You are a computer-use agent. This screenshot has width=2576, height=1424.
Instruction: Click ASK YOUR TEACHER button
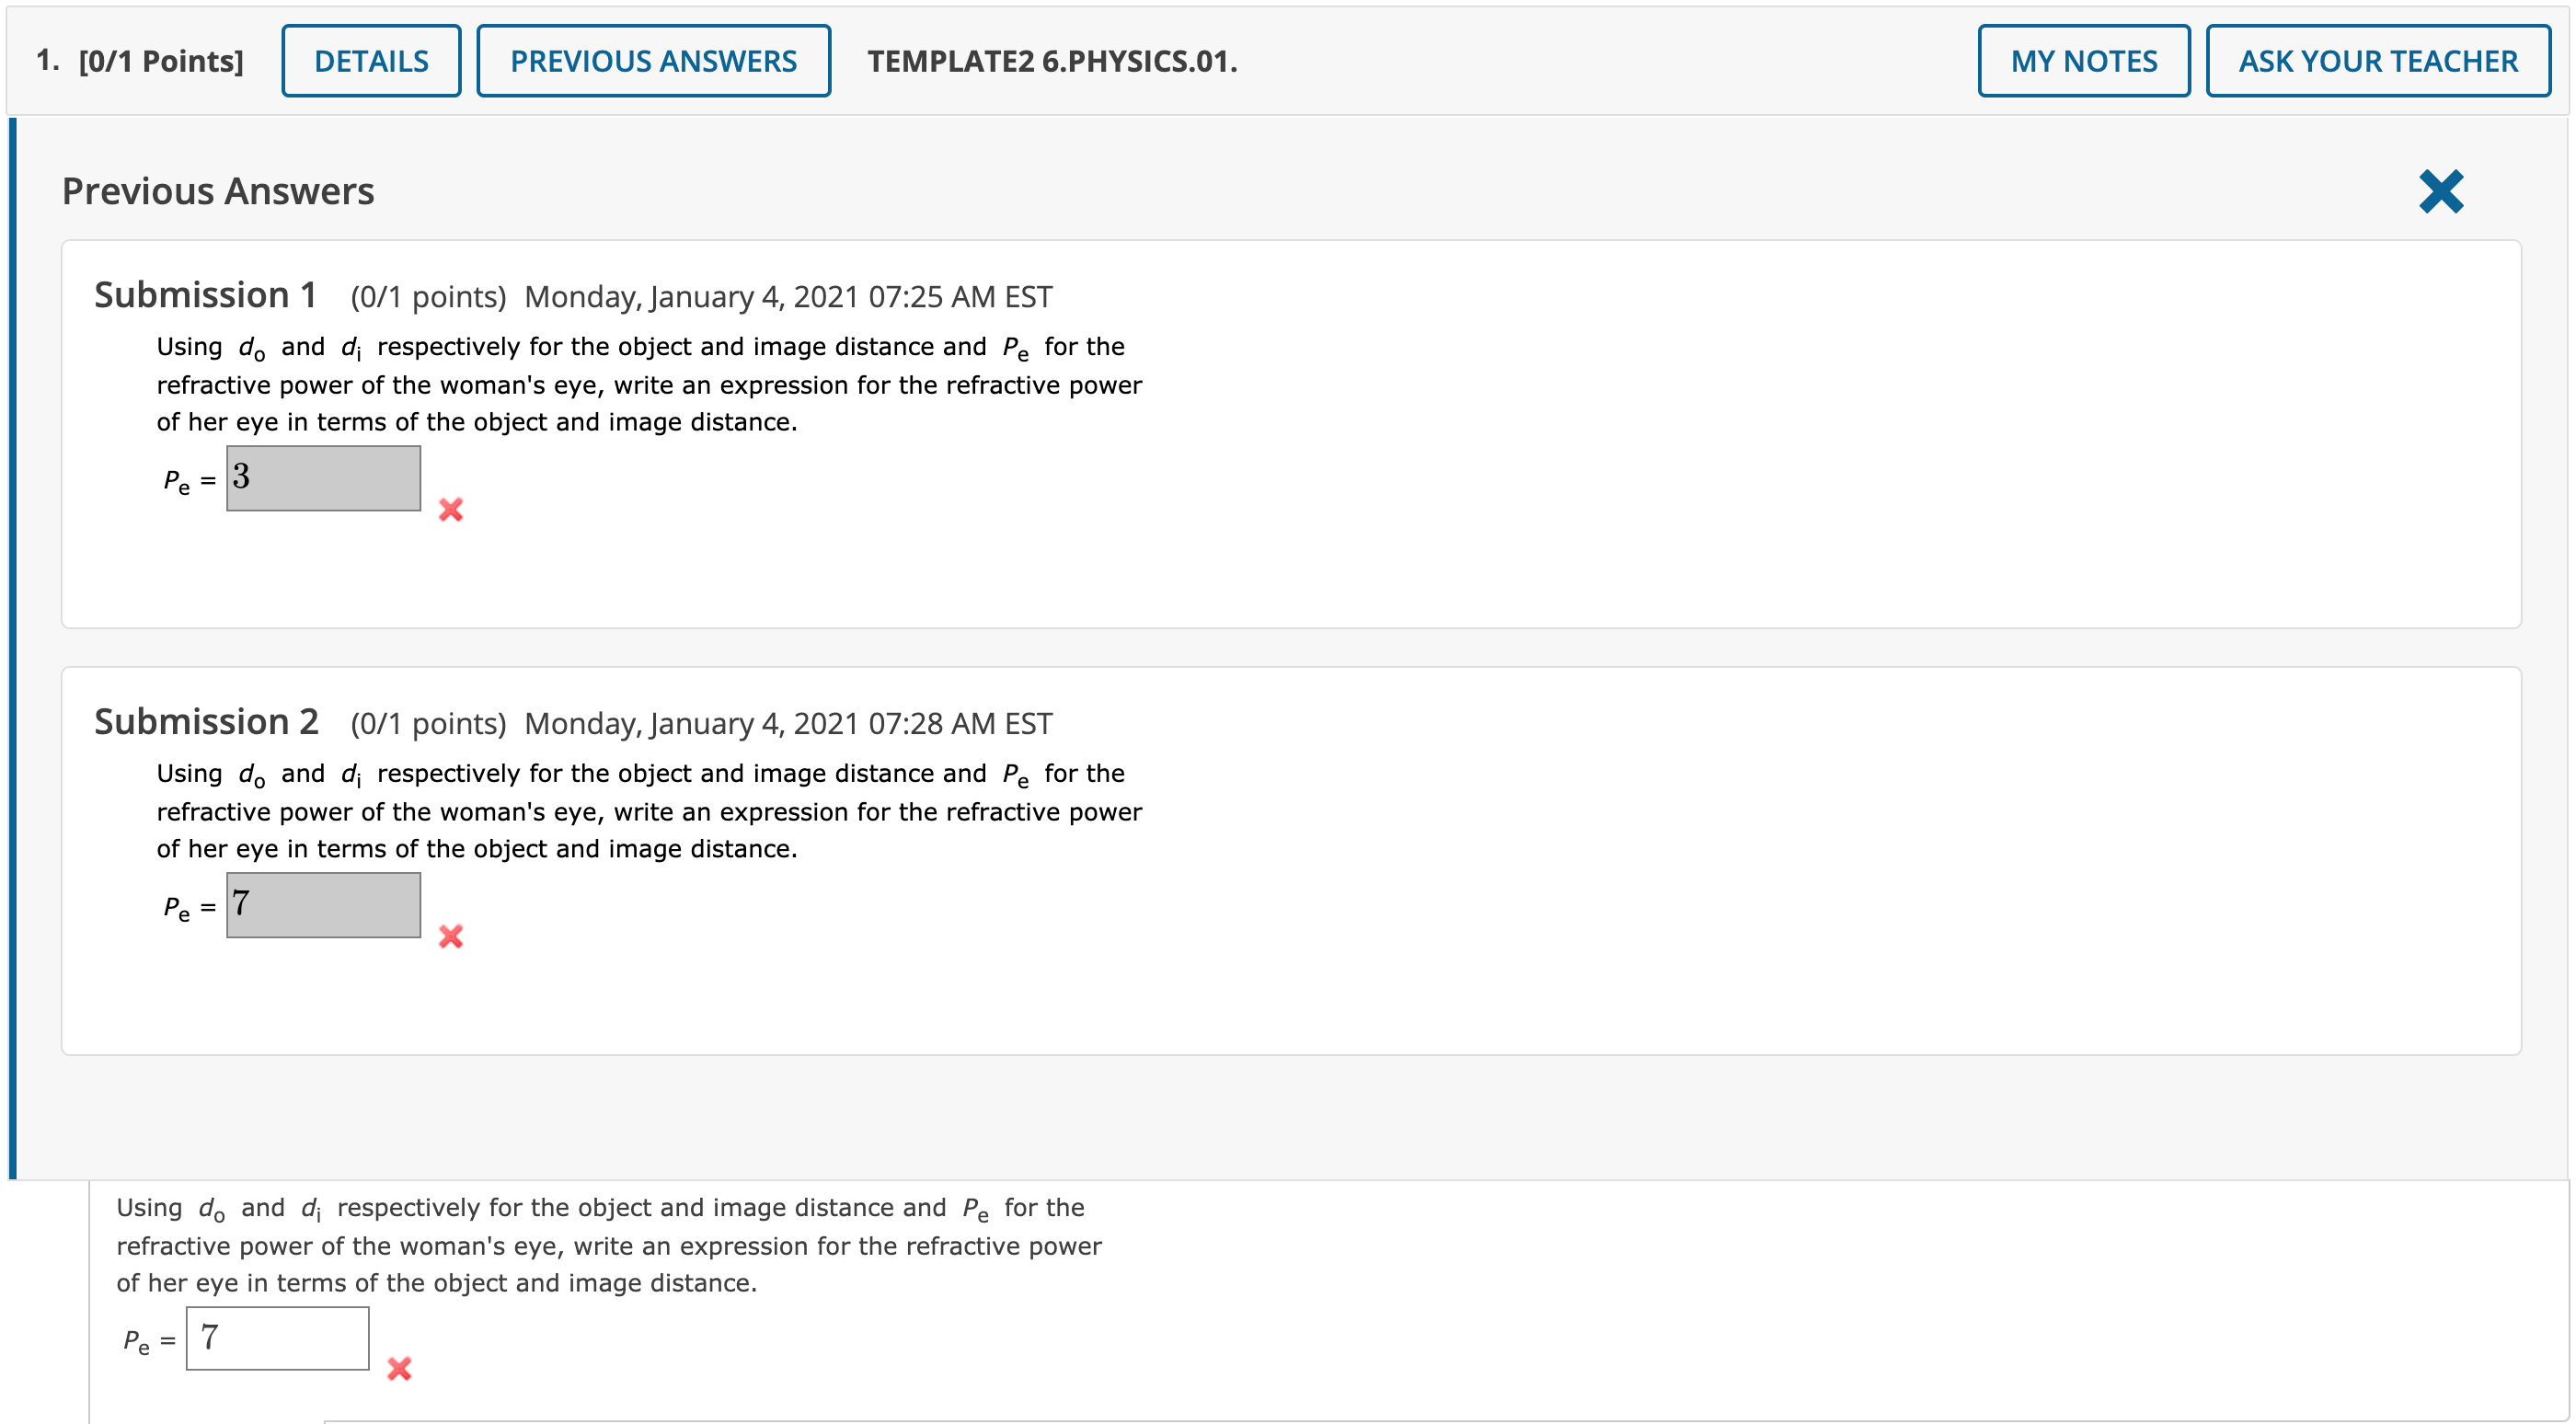pos(2376,63)
